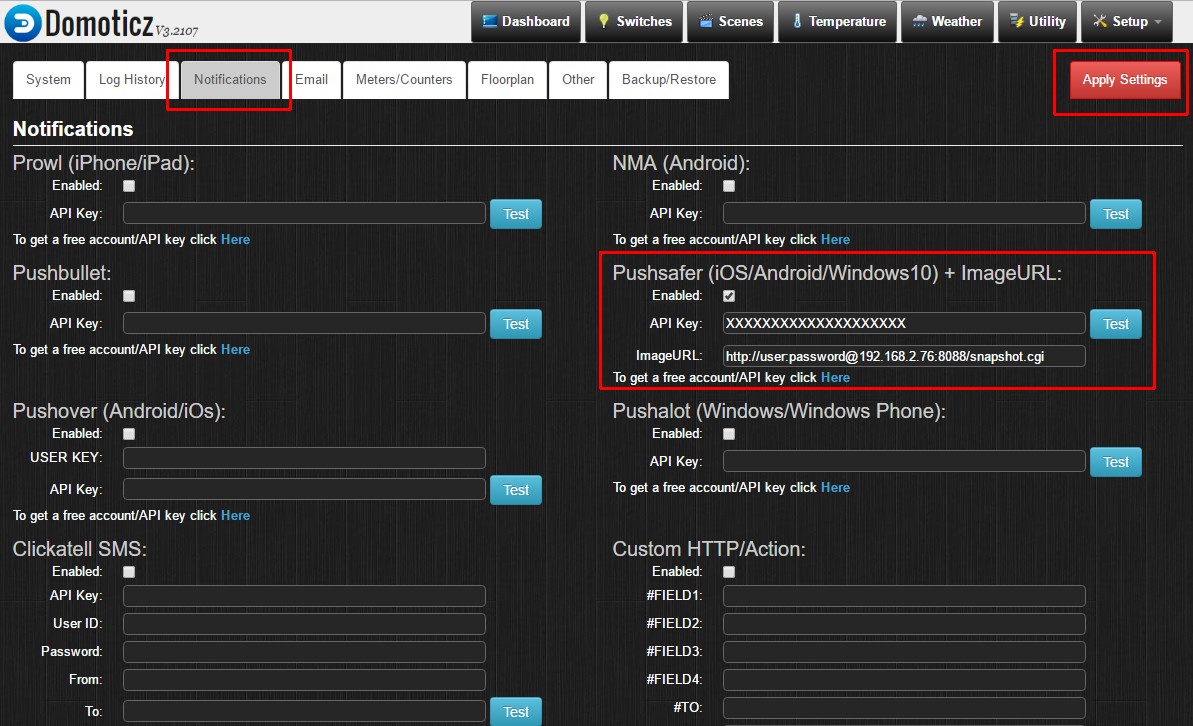Disable the Pushsafer Enabled checkbox
The height and width of the screenshot is (726, 1193).
click(729, 296)
